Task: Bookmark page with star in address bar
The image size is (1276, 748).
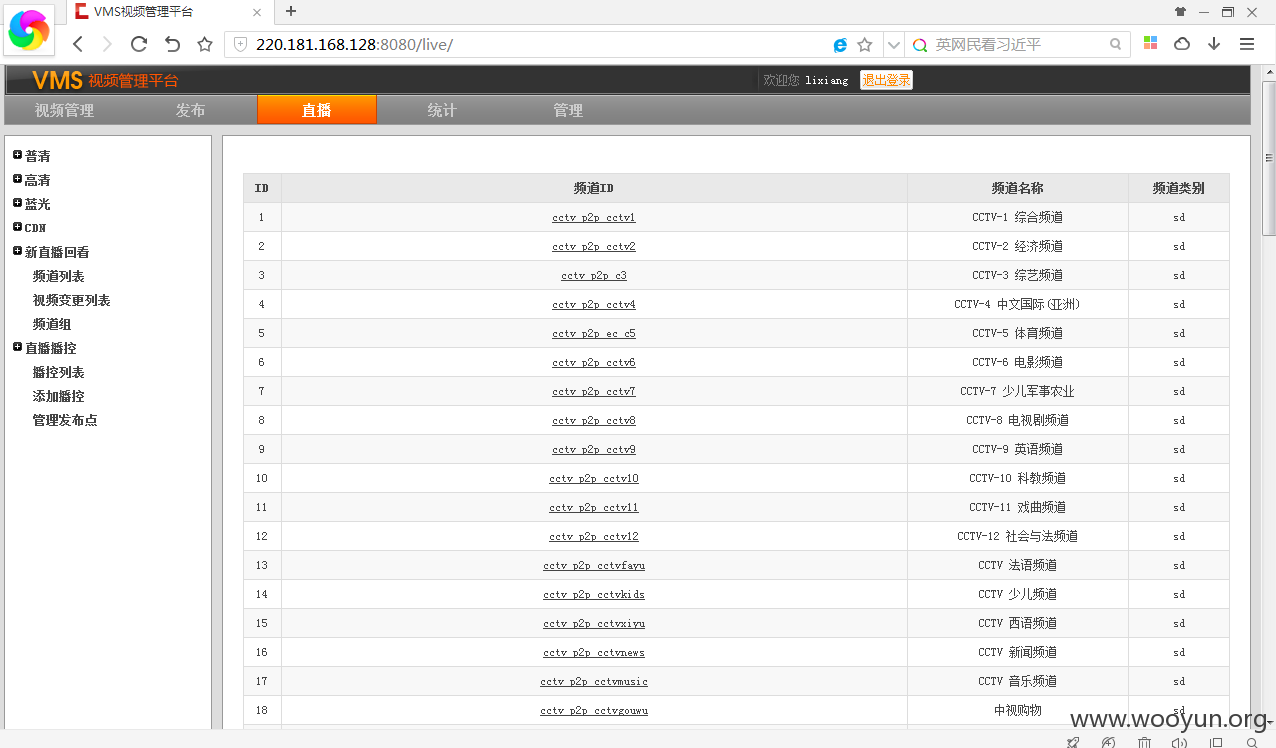Action: pyautogui.click(x=865, y=45)
